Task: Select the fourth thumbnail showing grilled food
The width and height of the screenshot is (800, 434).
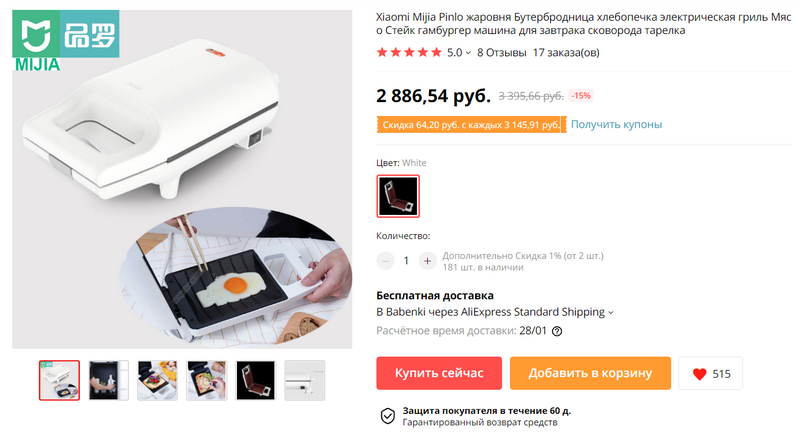Action: (206, 380)
